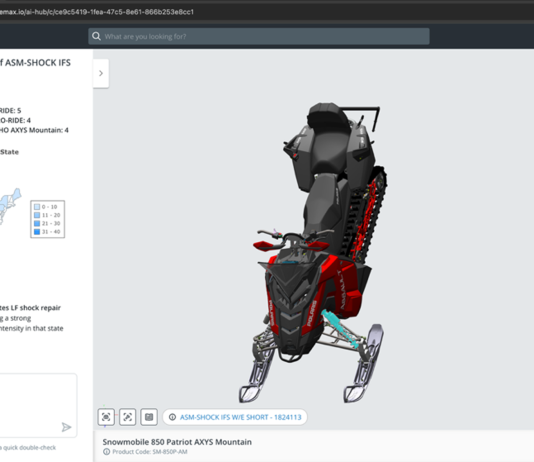Screen dimensions: 534x462
Task: Click the '11 - 20' legend color swatch
Action: (x=37, y=215)
